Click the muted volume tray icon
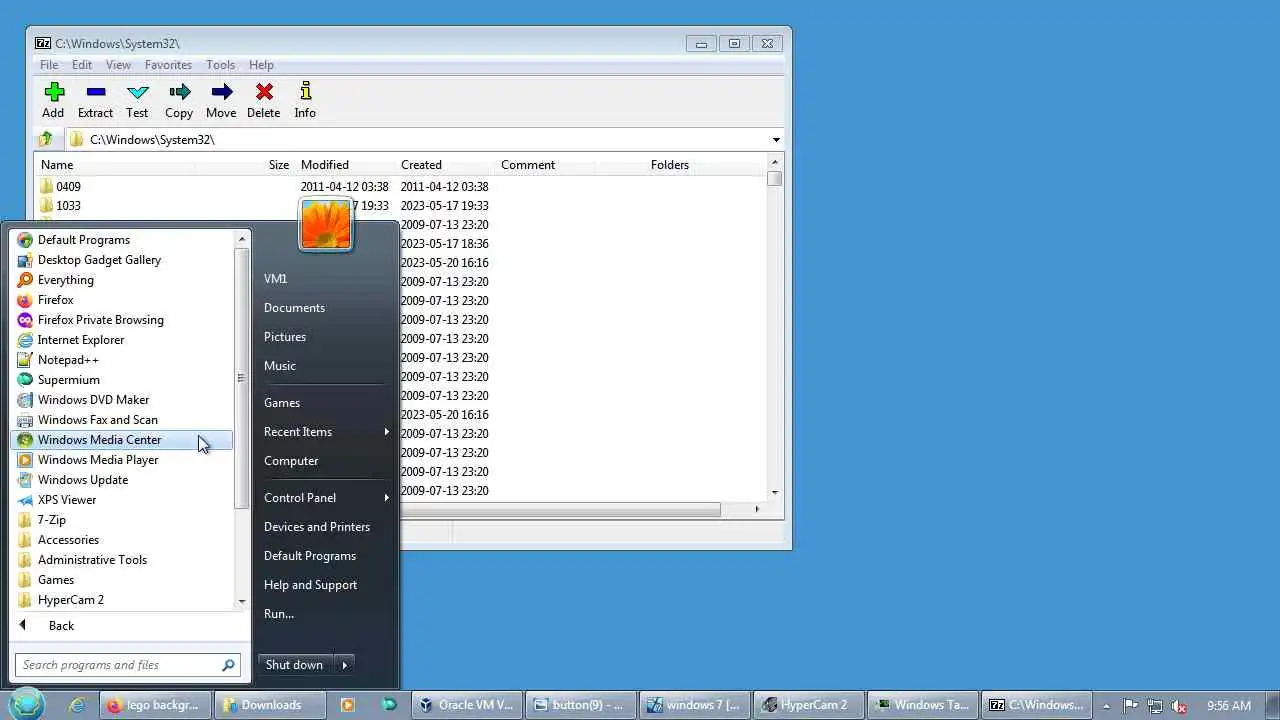 (1178, 705)
